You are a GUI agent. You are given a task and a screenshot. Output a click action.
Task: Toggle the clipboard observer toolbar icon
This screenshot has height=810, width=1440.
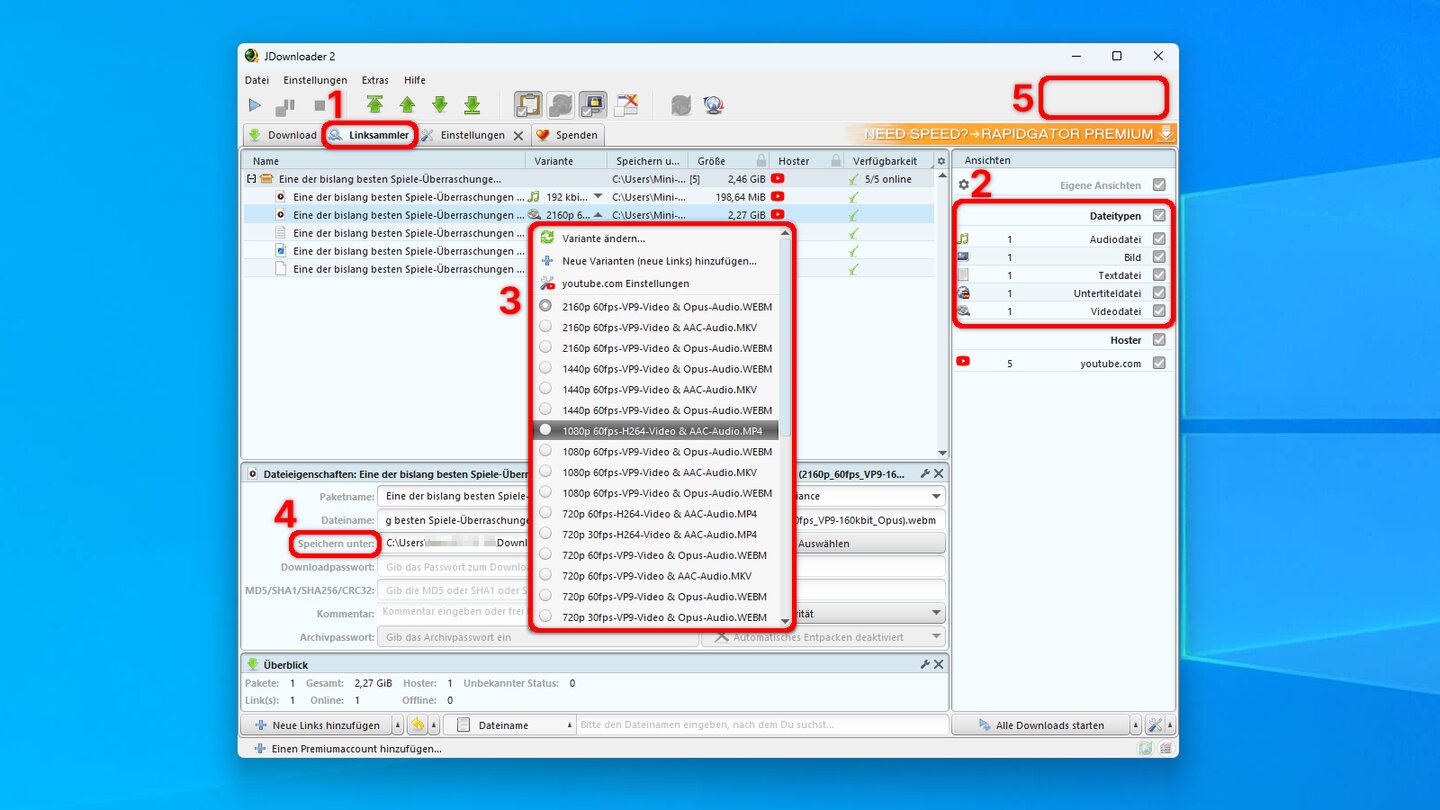[528, 105]
